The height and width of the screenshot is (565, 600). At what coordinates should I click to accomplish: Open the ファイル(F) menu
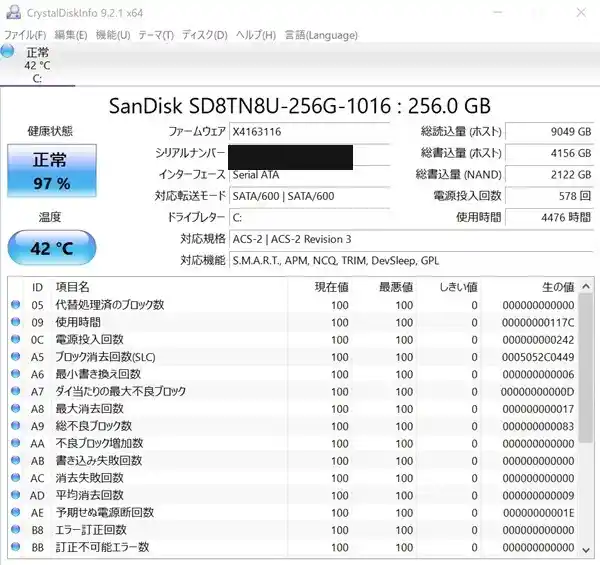click(x=25, y=35)
